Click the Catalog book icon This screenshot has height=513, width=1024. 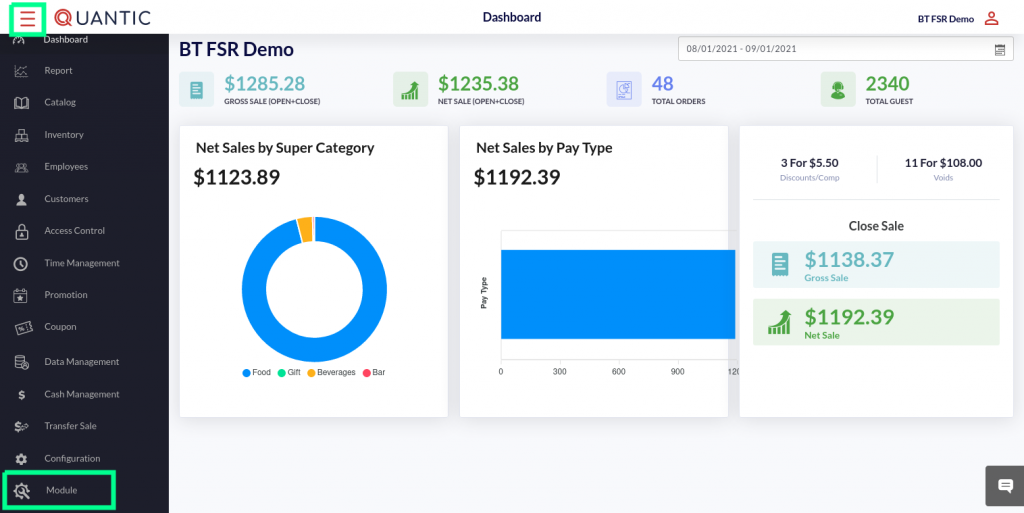[x=21, y=103]
